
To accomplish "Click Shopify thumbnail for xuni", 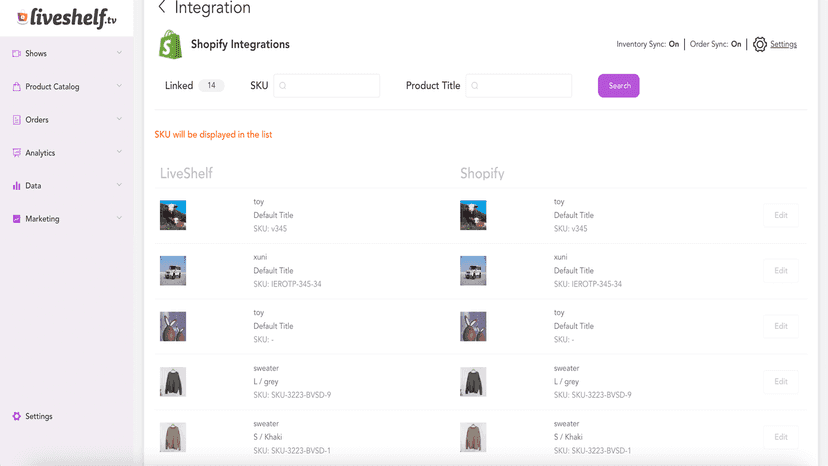I will 473,271.
